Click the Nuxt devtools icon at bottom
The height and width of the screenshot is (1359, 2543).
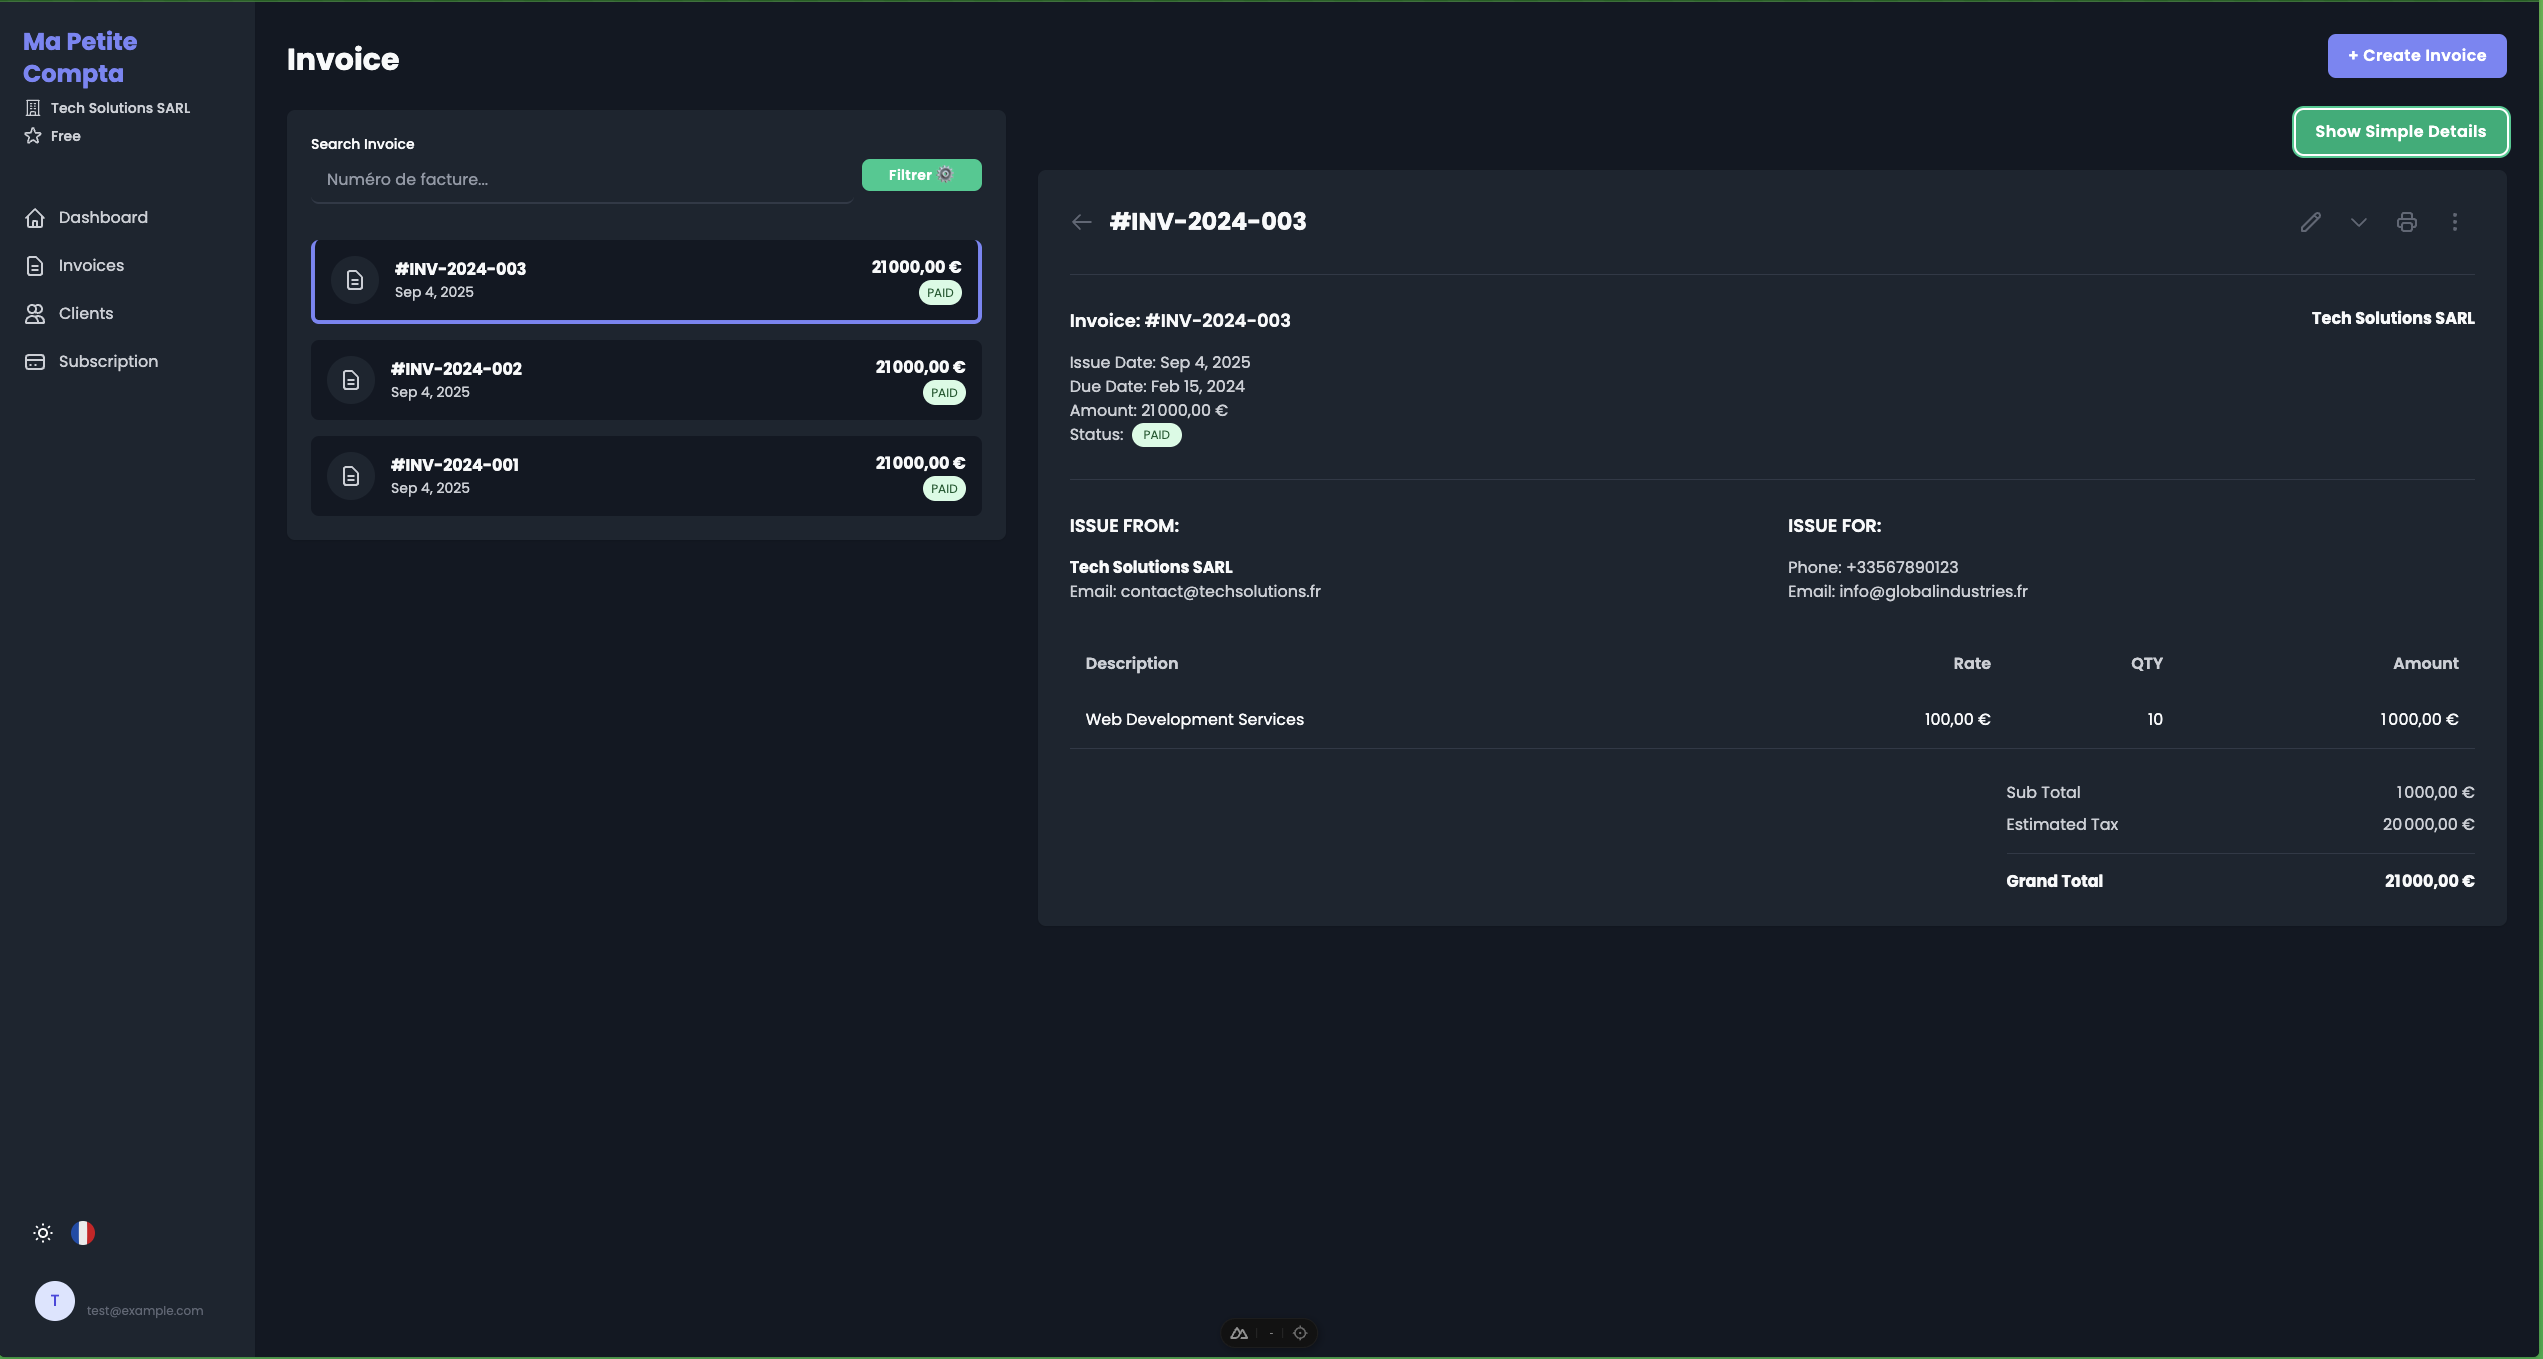point(1239,1333)
